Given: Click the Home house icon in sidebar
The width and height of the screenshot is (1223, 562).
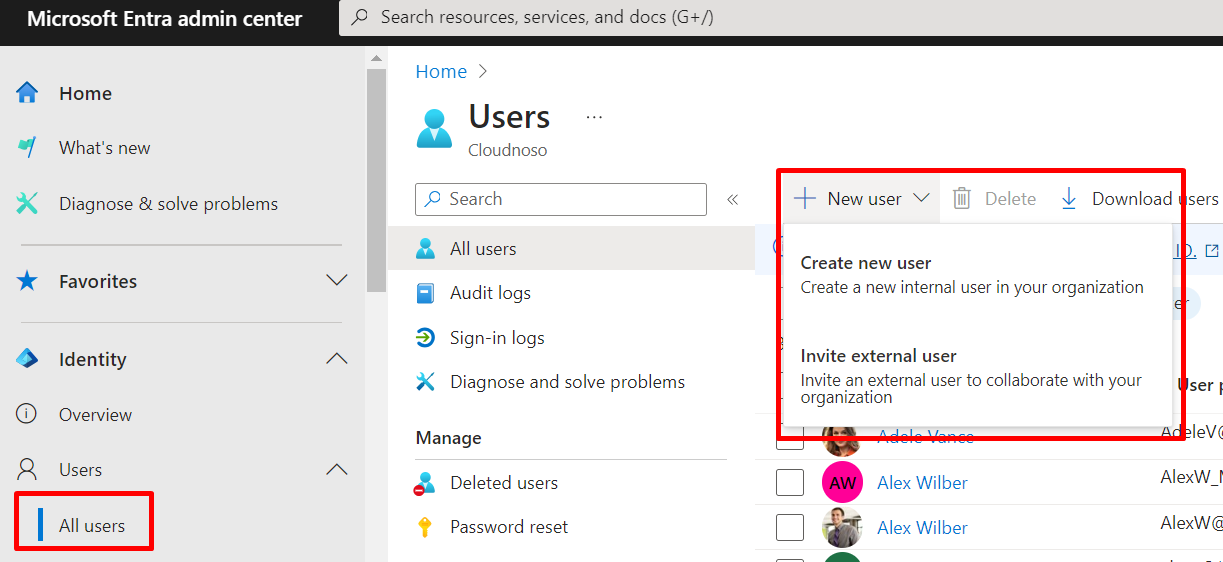Looking at the screenshot, I should click(27, 93).
